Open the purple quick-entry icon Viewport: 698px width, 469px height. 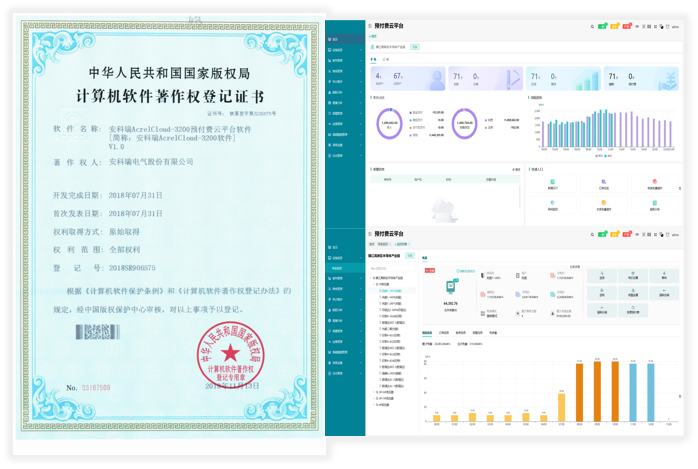point(604,182)
